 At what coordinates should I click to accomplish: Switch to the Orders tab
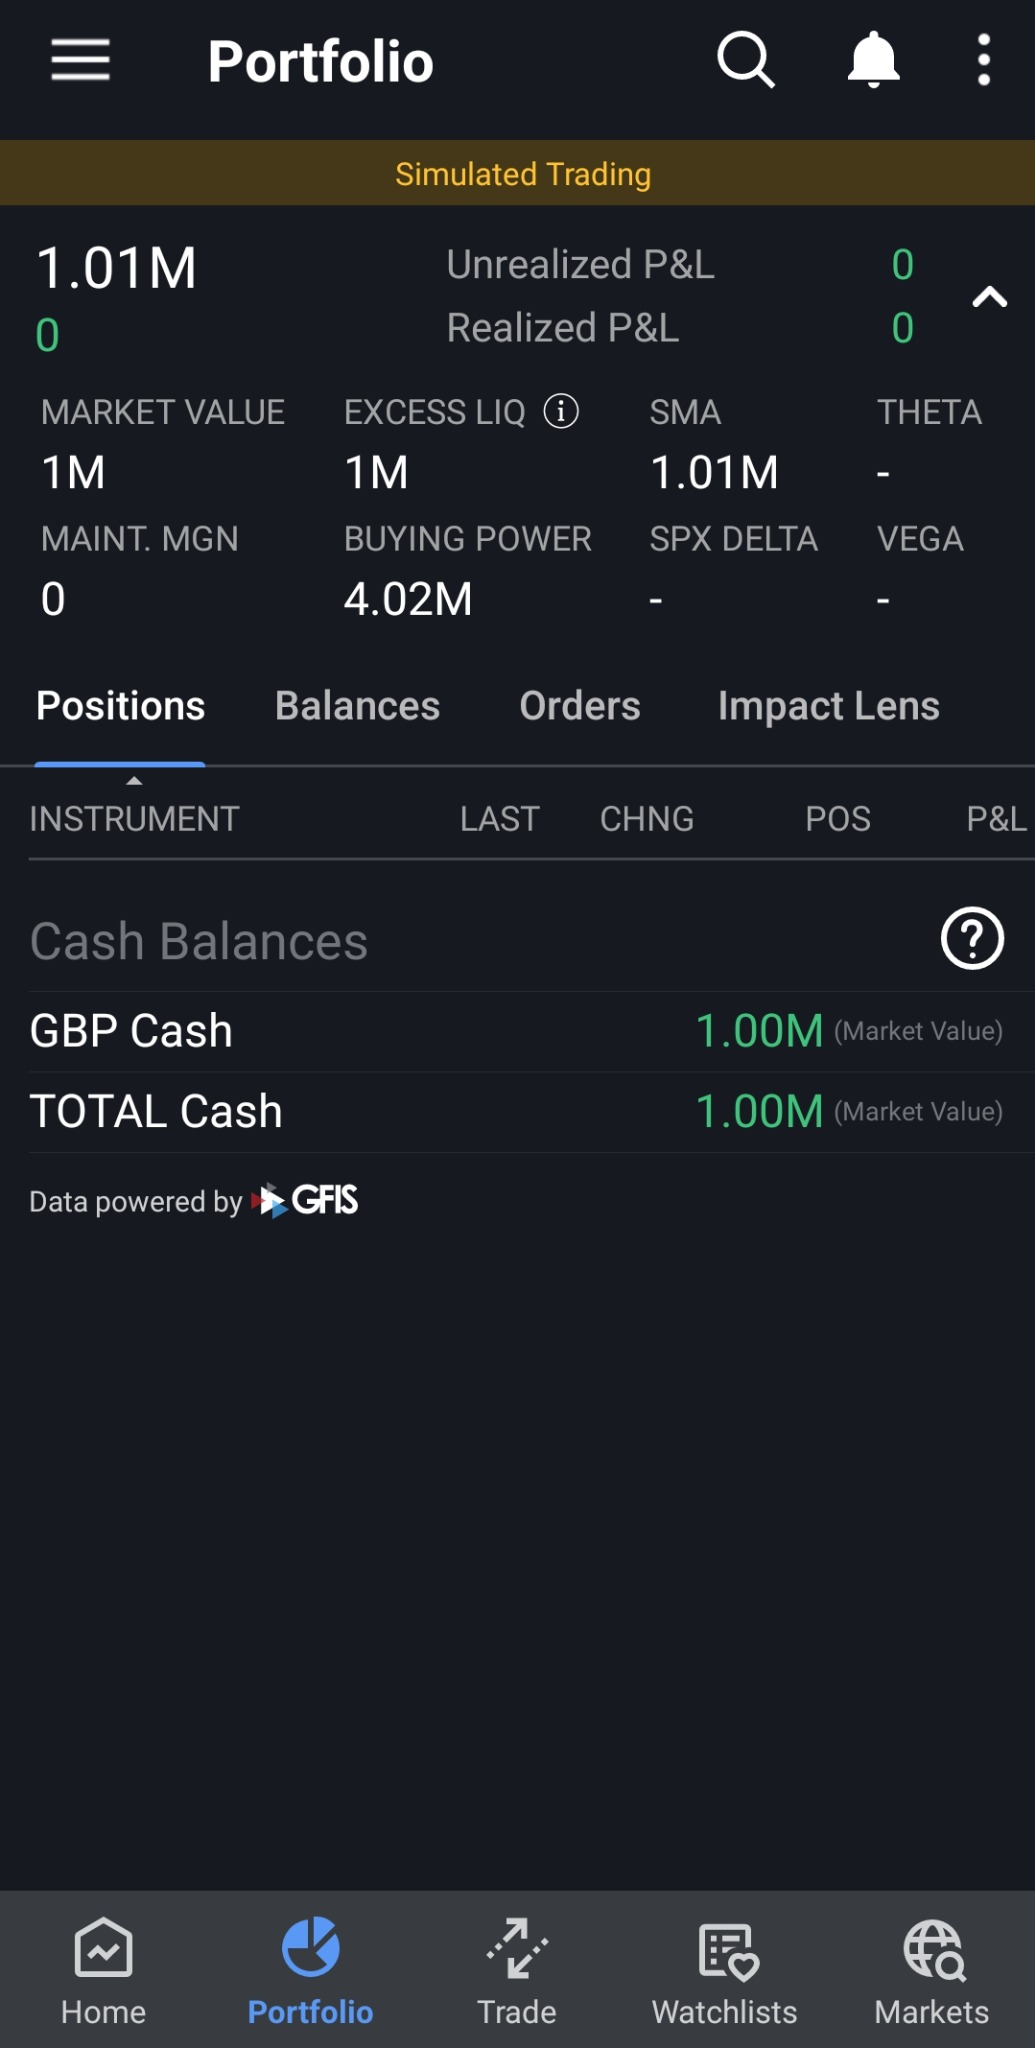point(580,706)
